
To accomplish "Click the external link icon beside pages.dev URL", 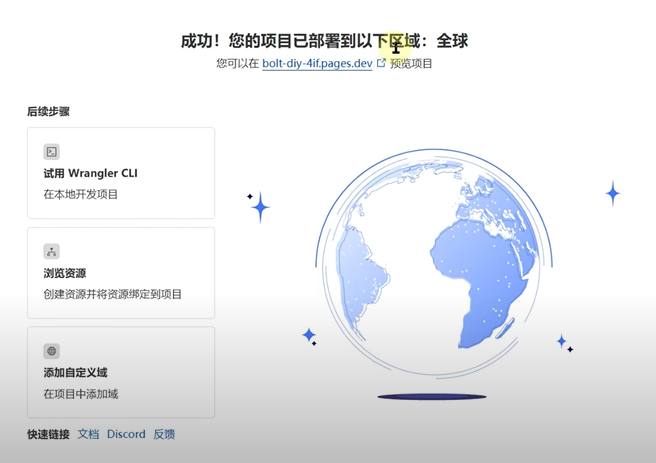I will tap(381, 63).
